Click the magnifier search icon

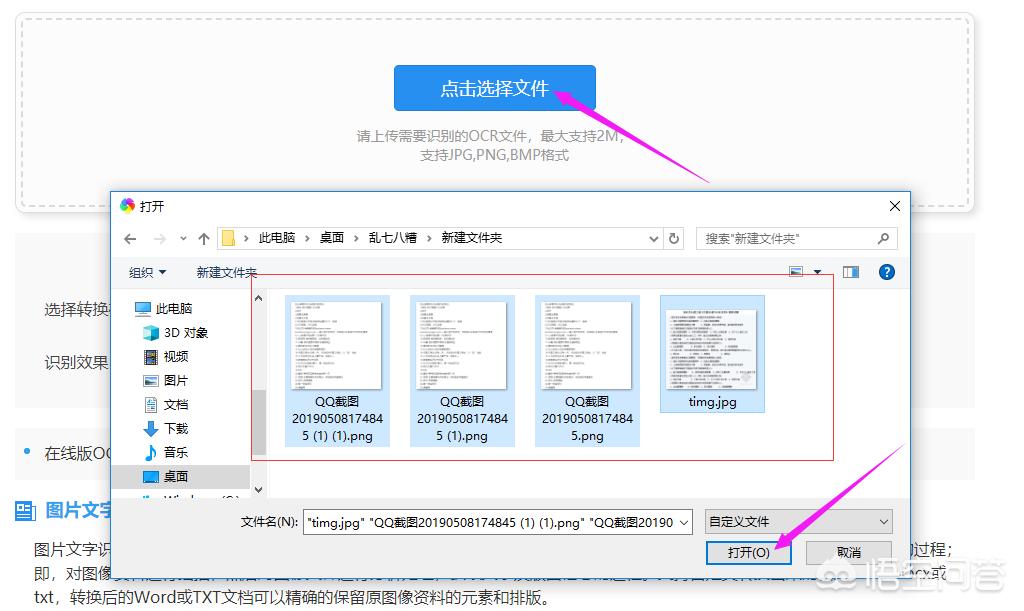[884, 239]
